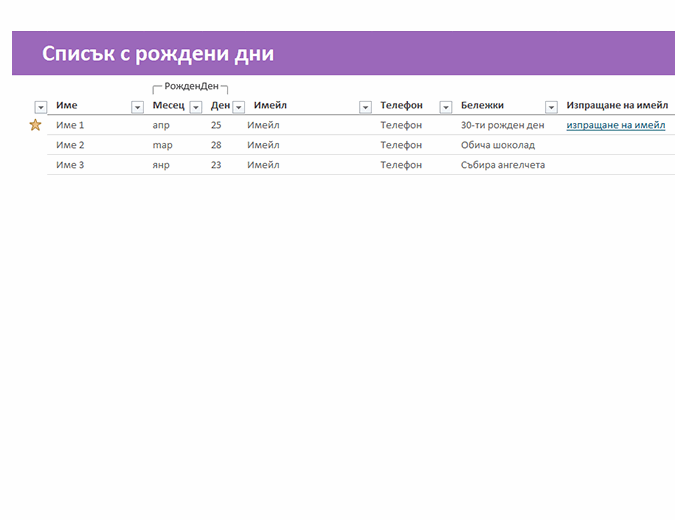Image resolution: width=675 pixels, height=520 pixels.
Task: Select the 'Обича шоколад' note cell
Action: pos(497,145)
